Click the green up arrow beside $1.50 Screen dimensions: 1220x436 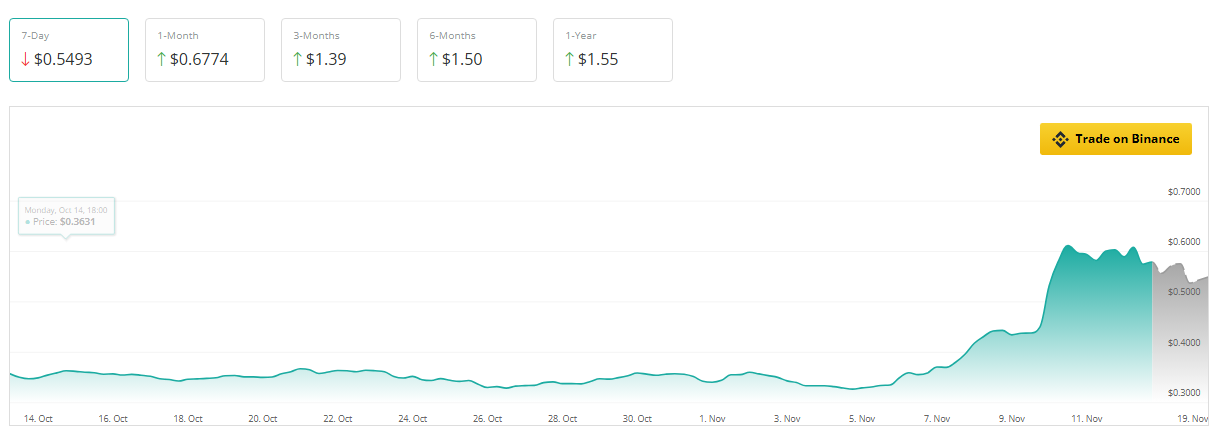pyautogui.click(x=433, y=60)
